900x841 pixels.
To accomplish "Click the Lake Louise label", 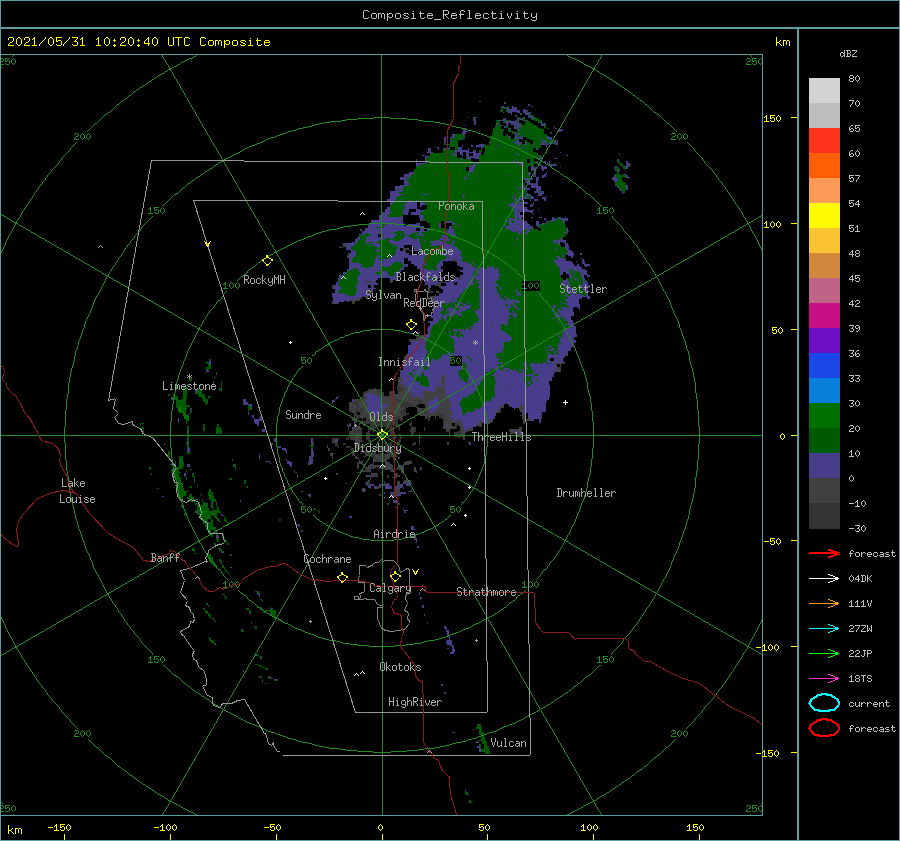I will point(77,491).
